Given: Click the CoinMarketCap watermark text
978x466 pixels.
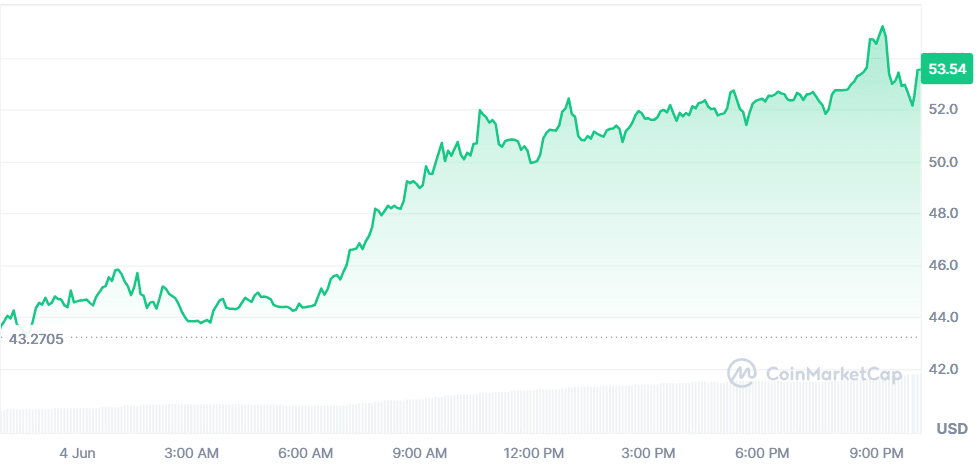Looking at the screenshot, I should point(833,375).
